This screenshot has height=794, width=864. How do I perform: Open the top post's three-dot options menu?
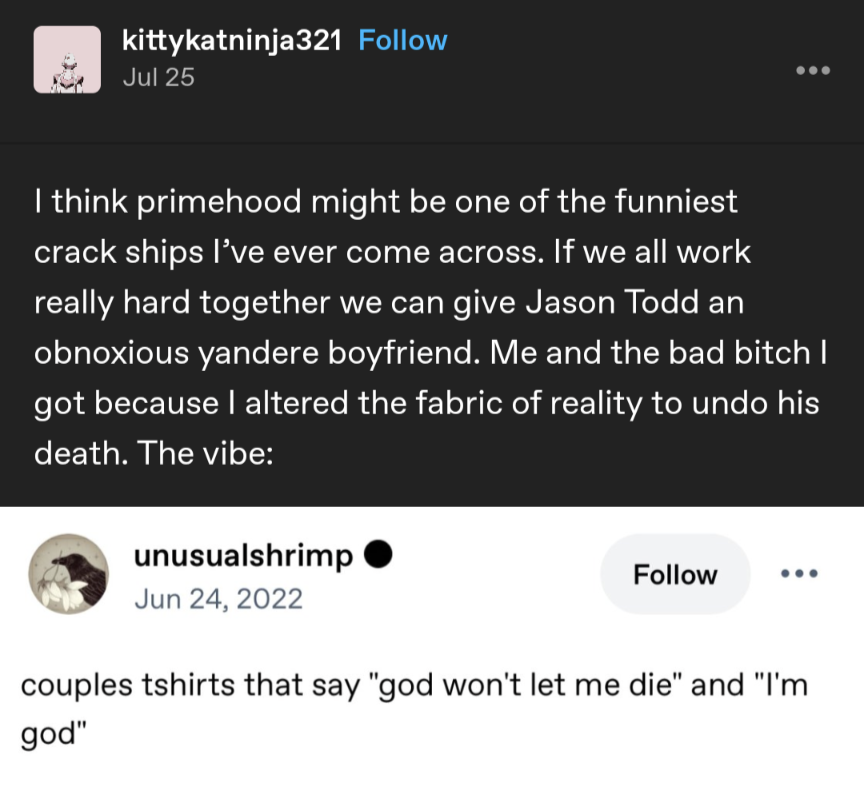(x=812, y=71)
